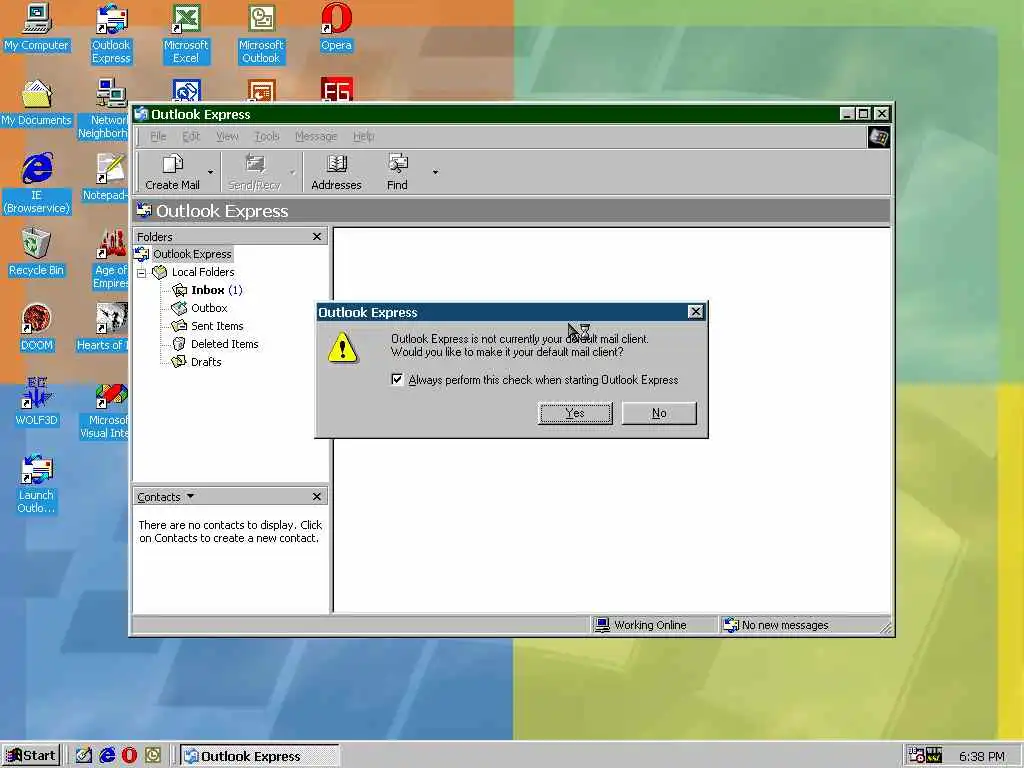The width and height of the screenshot is (1024, 768).
Task: Open the Send/Recv dropdown arrow
Action: pyautogui.click(x=293, y=172)
